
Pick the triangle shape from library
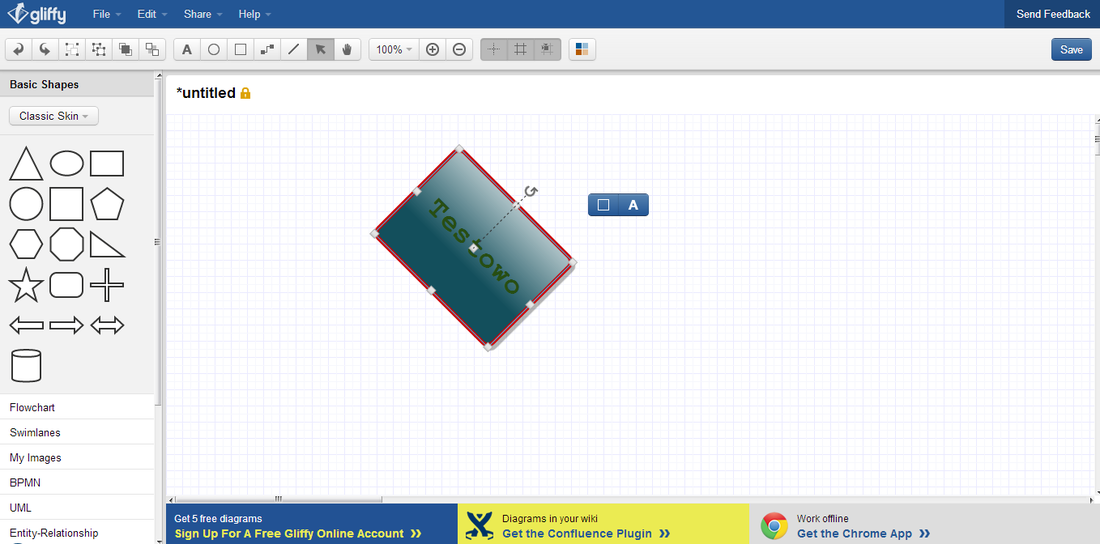[x=25, y=164]
